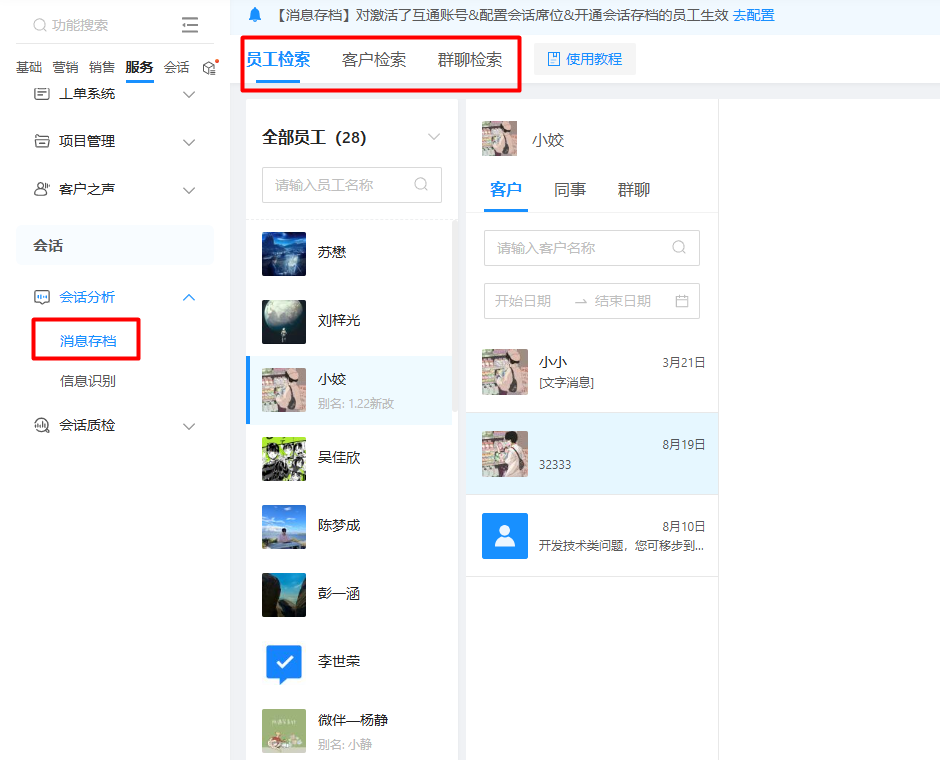Image resolution: width=940 pixels, height=760 pixels.
Task: Expand the 会话质检 menu chevron
Action: click(189, 426)
